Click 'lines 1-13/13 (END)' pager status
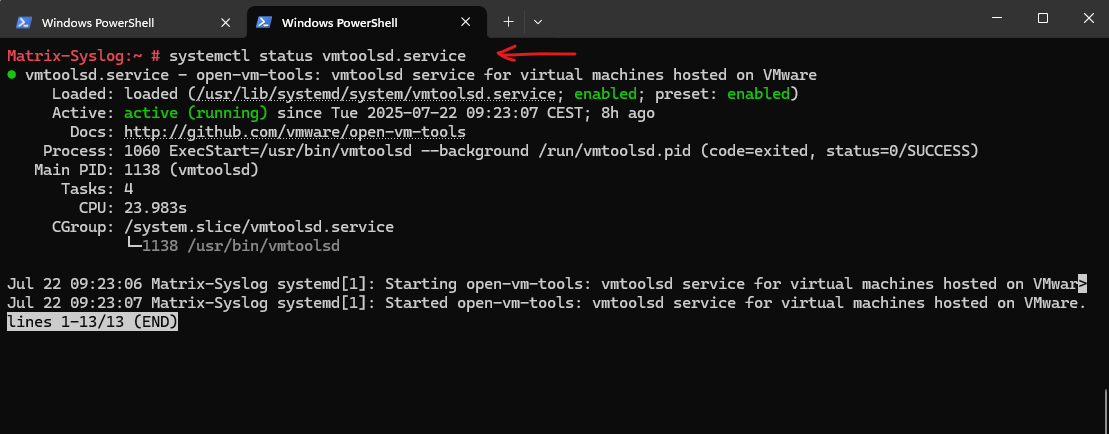1109x434 pixels. coord(92,322)
